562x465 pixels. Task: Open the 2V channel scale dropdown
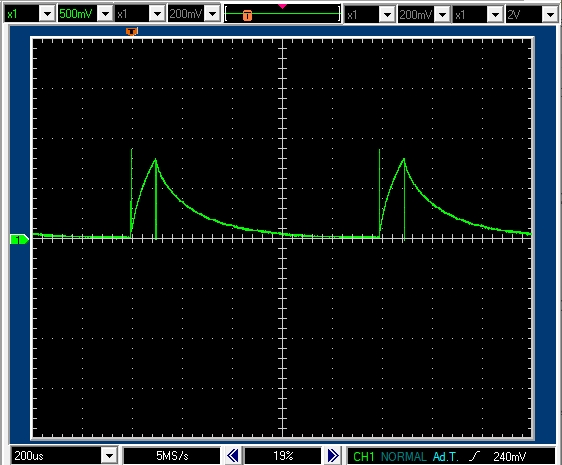pyautogui.click(x=550, y=15)
